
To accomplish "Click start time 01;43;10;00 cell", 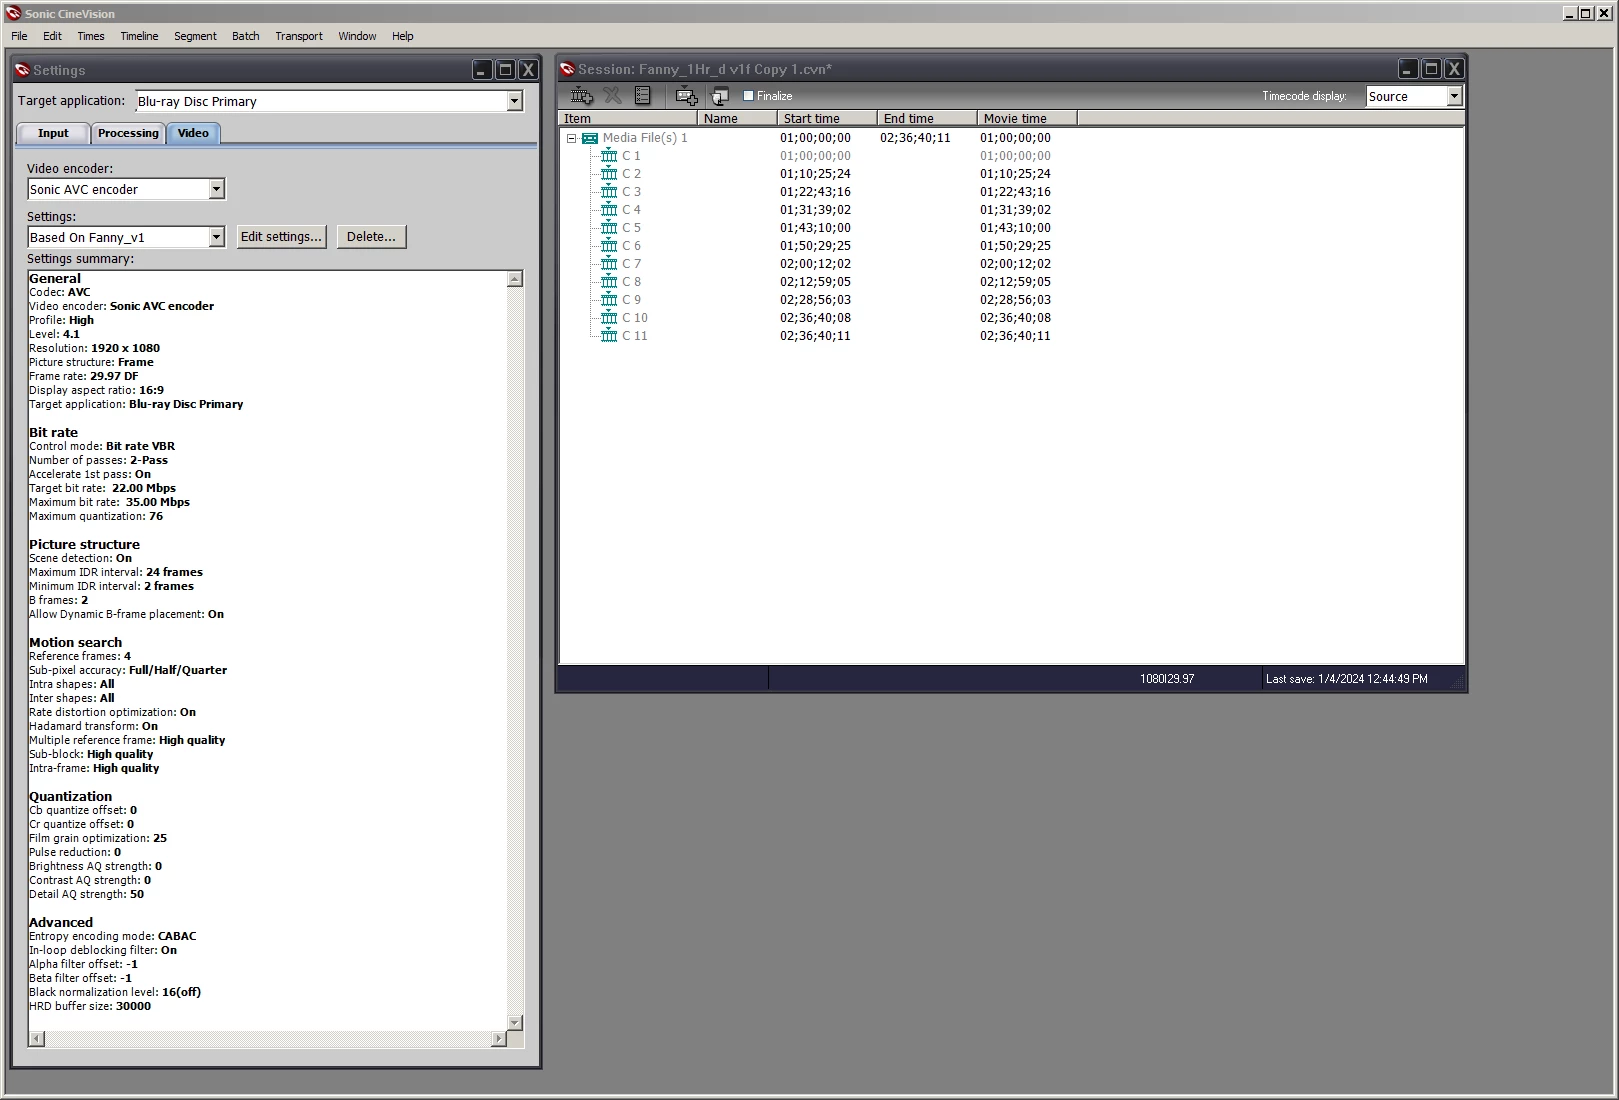I will pyautogui.click(x=815, y=228).
